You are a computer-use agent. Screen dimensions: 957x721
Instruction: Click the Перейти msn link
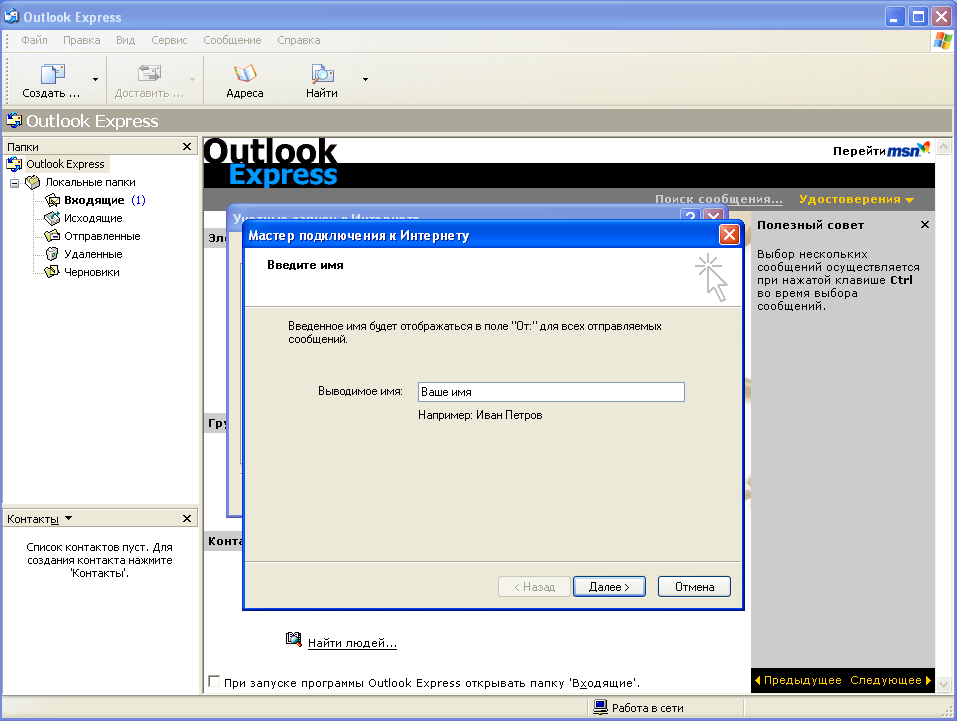coord(881,150)
